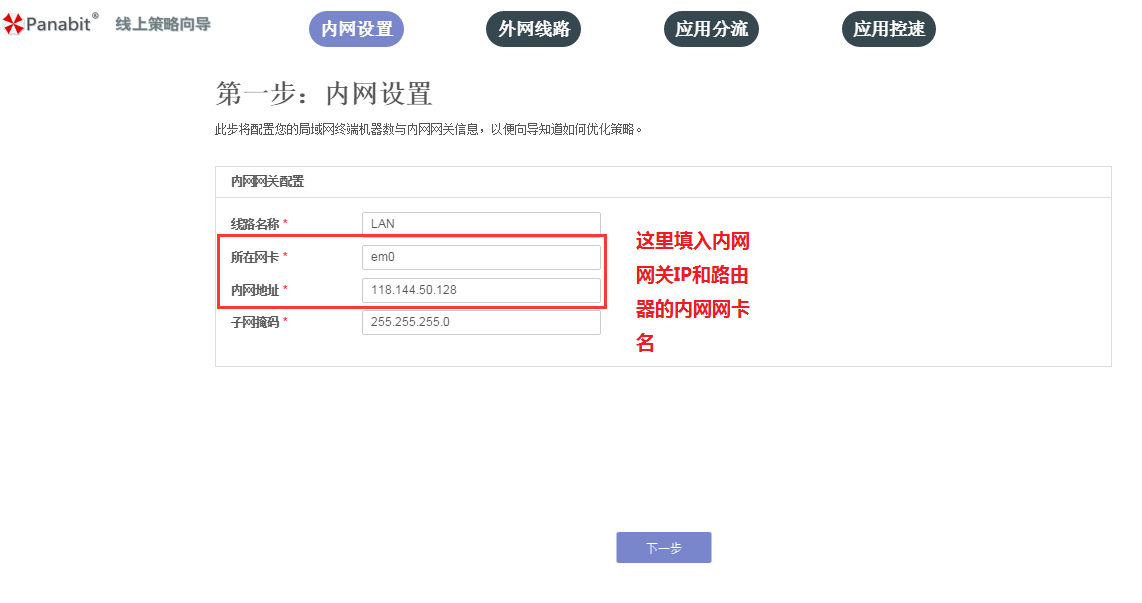Click the 线路名称 field label
Viewport: 1142px width, 603px height.
[x=255, y=224]
